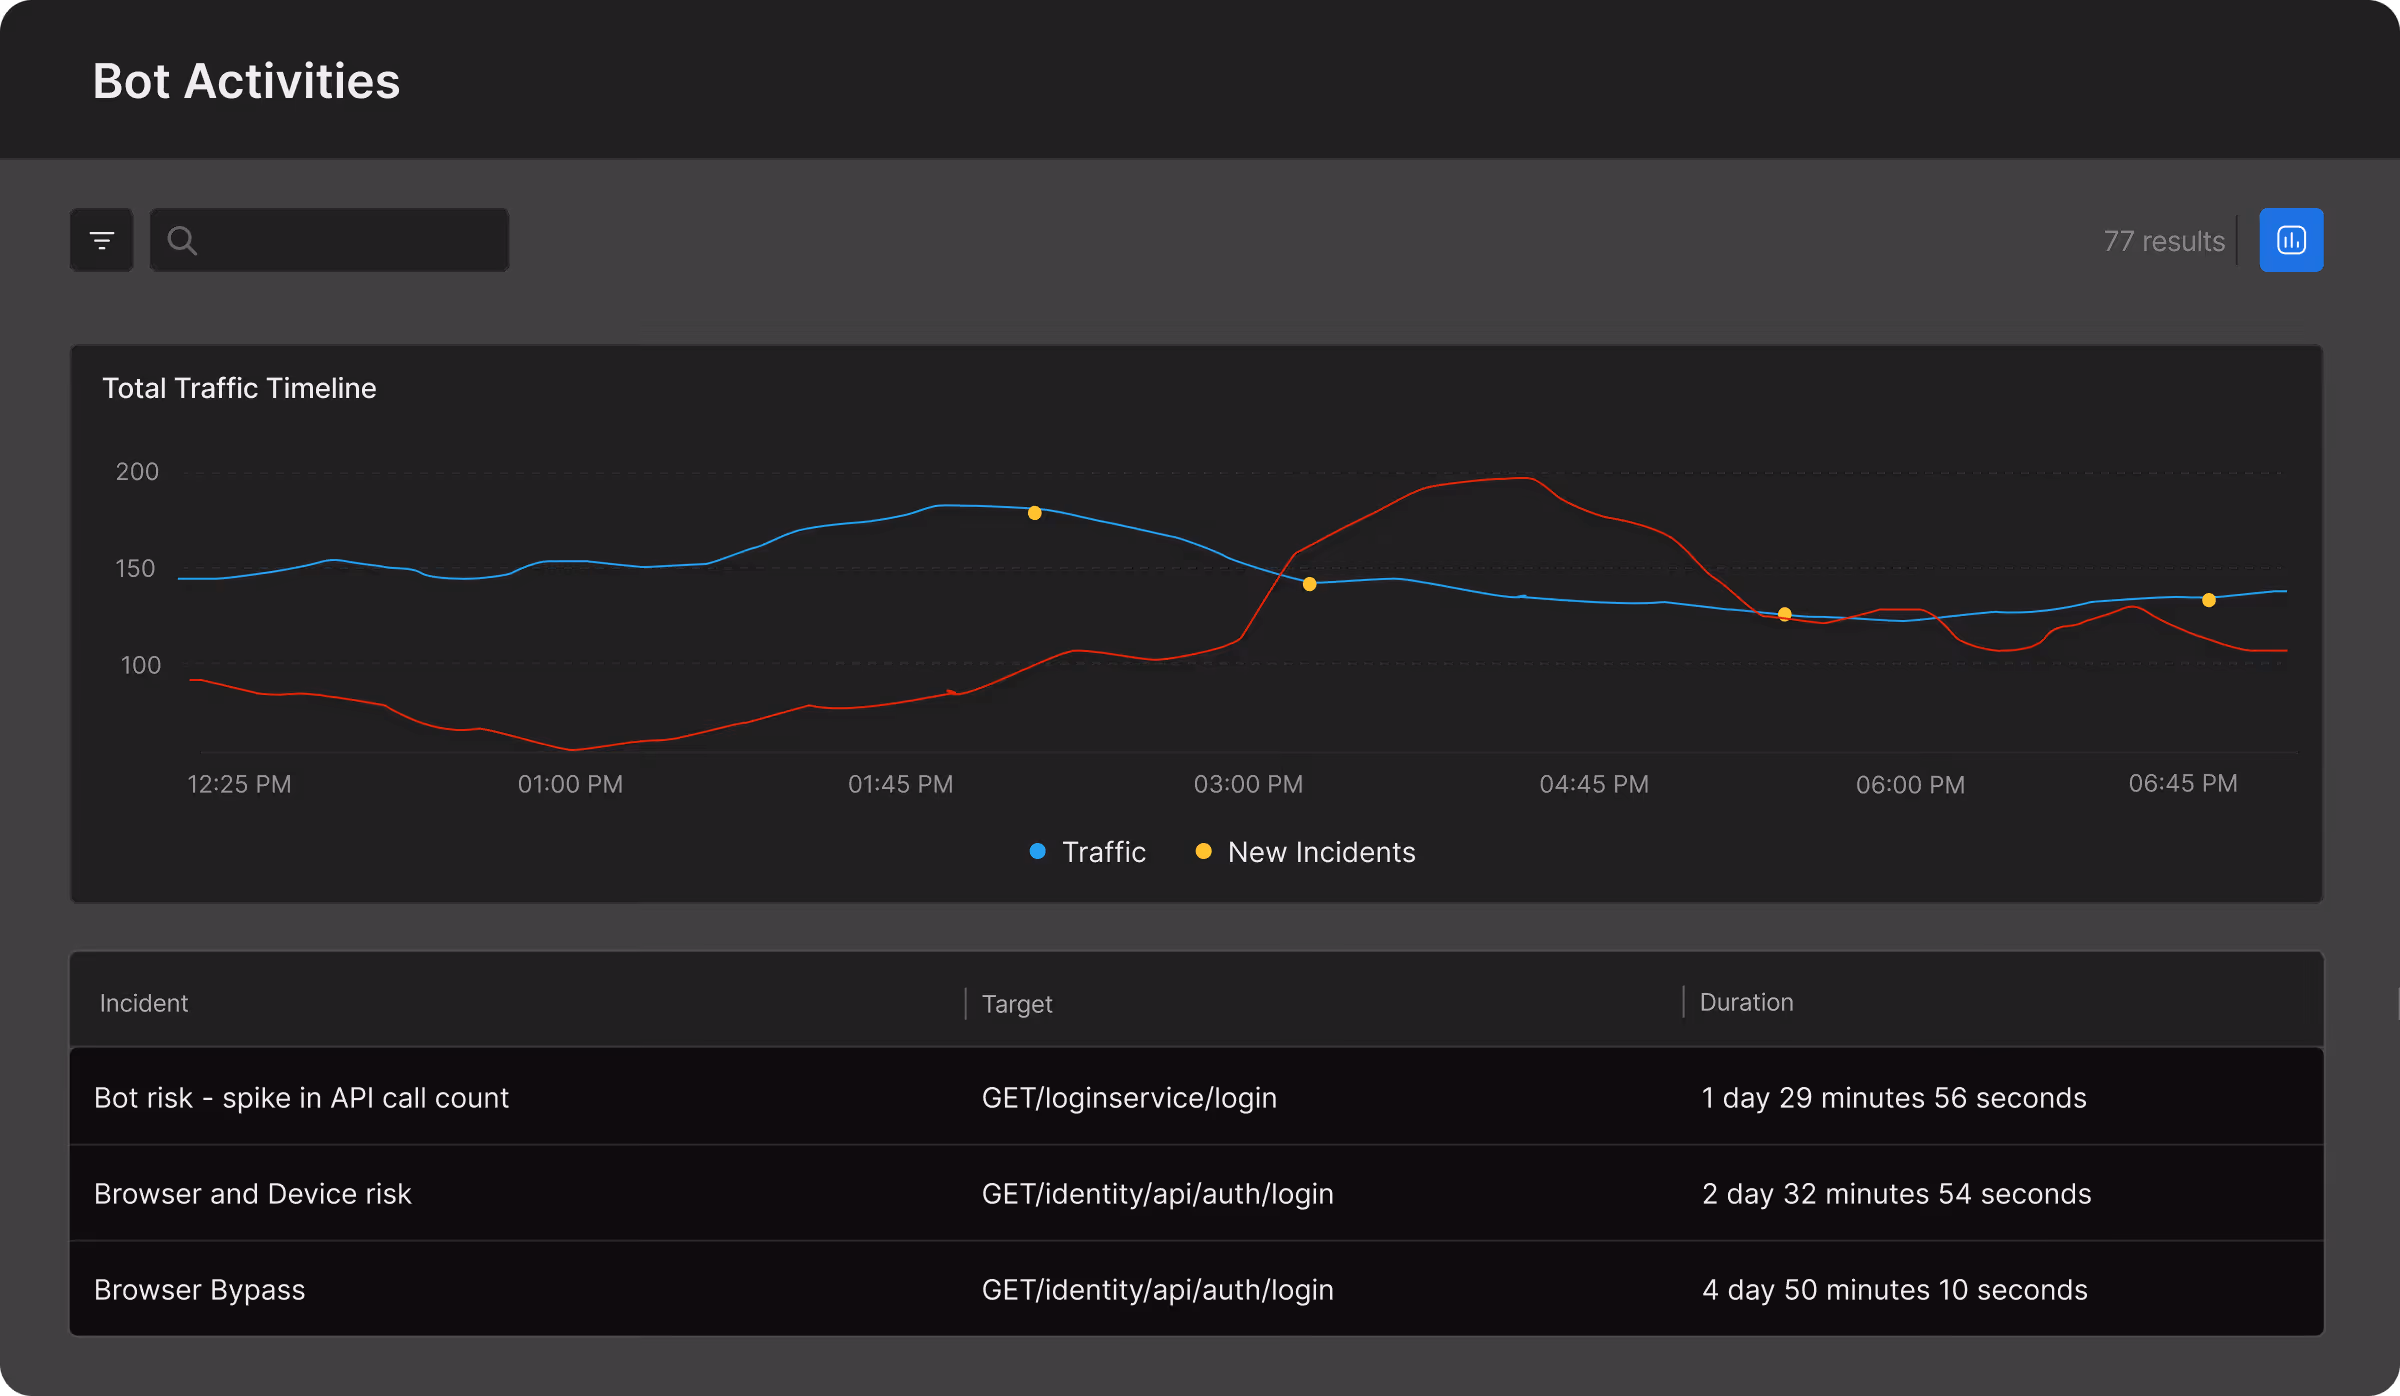
Task: Hide the chart using the blue toggle button
Action: coord(2291,239)
